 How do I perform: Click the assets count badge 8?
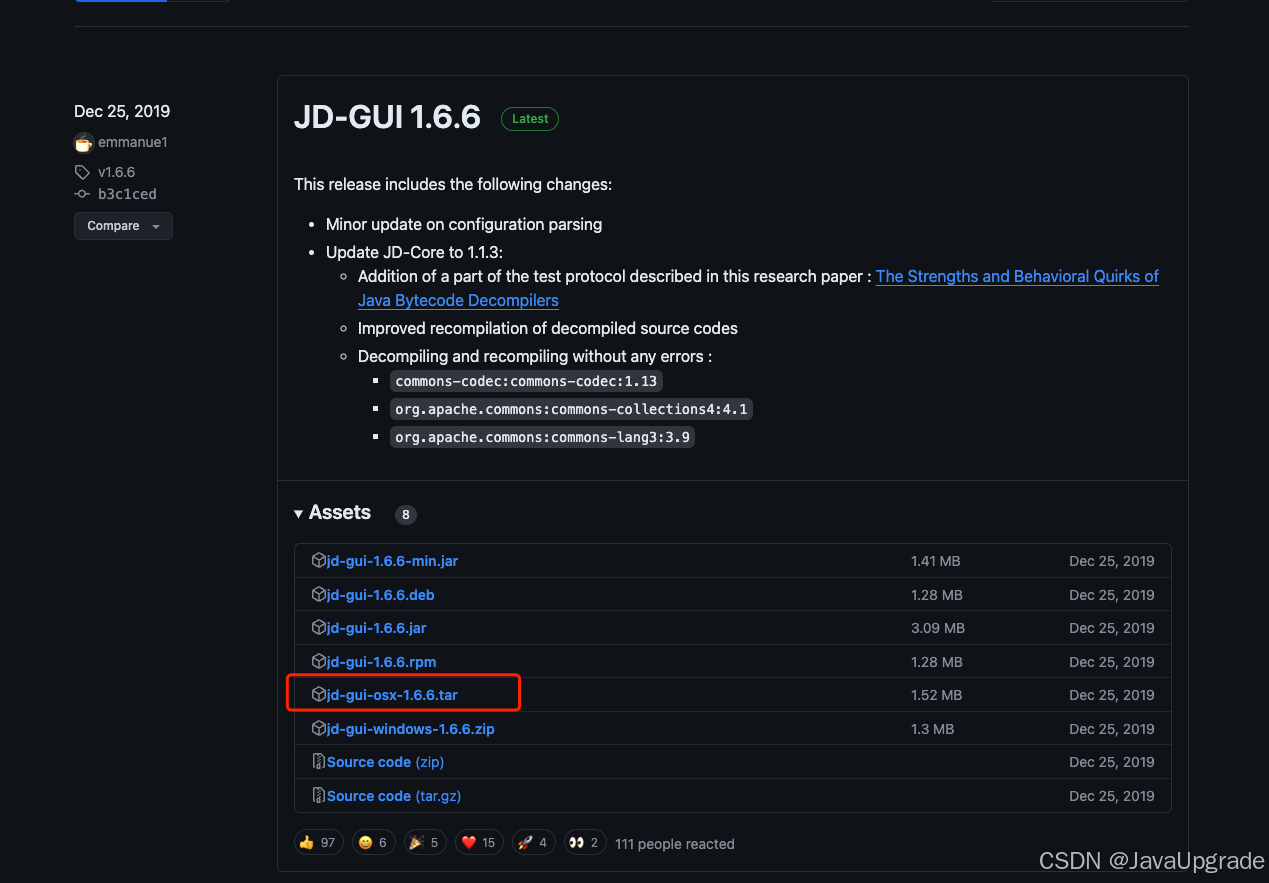[405, 515]
